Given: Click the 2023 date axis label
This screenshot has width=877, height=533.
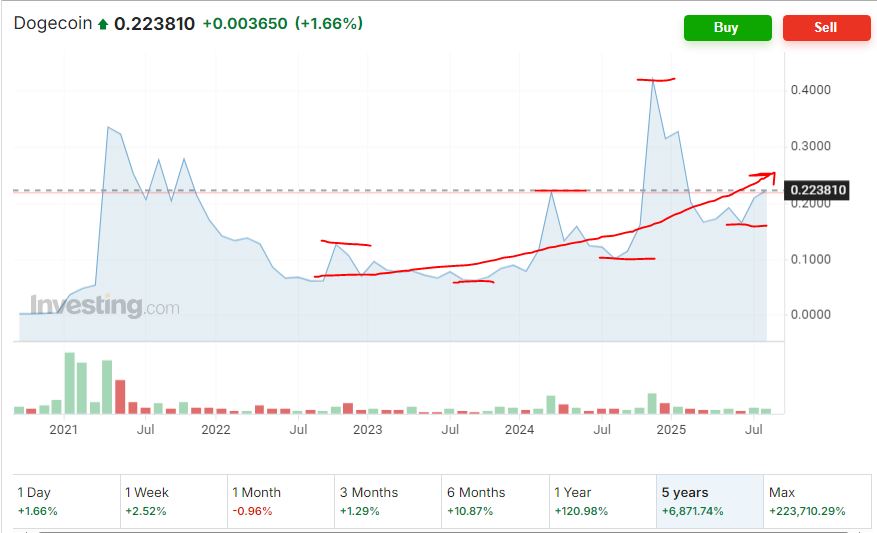Looking at the screenshot, I should pos(367,430).
